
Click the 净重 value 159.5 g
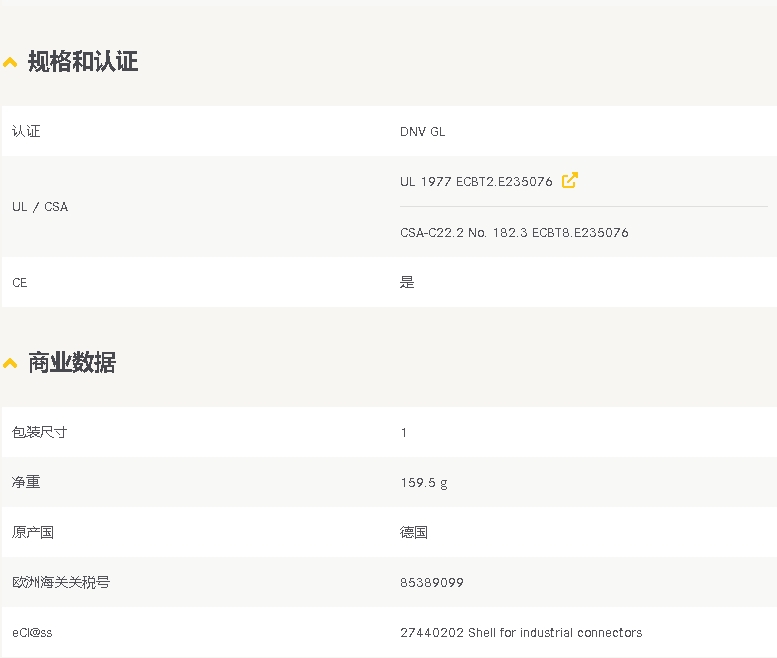424,483
